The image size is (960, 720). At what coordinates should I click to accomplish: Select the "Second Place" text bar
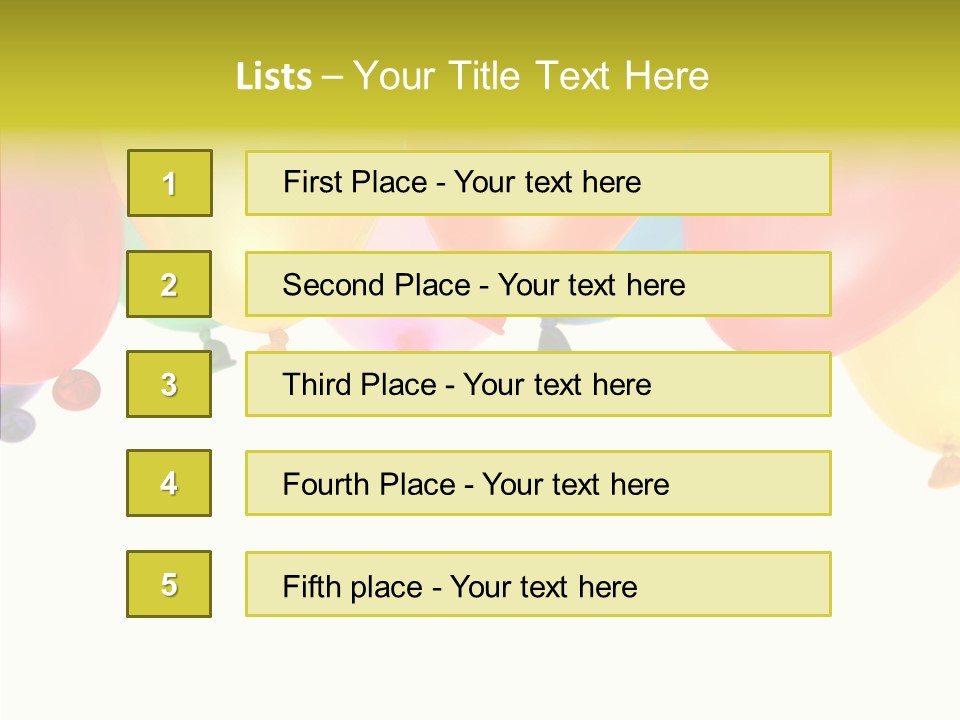pyautogui.click(x=538, y=284)
